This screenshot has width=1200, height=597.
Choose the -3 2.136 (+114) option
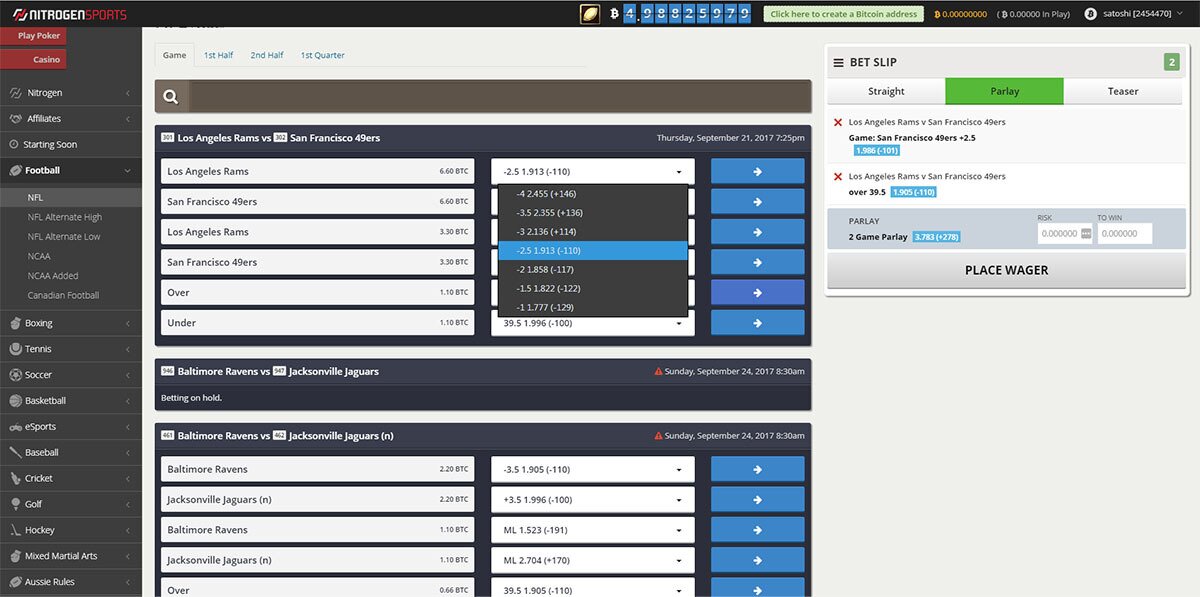tap(593, 231)
